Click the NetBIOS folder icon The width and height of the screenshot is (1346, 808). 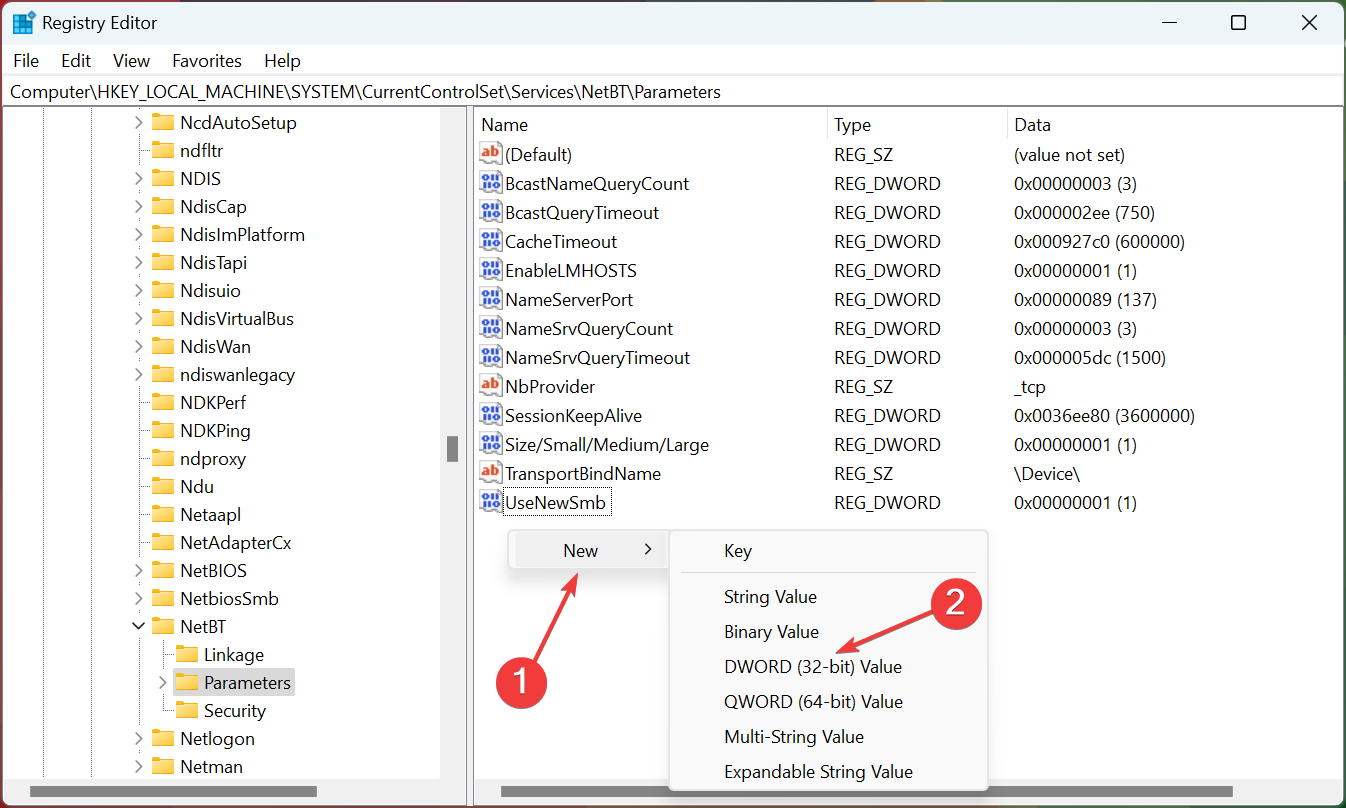coord(163,570)
